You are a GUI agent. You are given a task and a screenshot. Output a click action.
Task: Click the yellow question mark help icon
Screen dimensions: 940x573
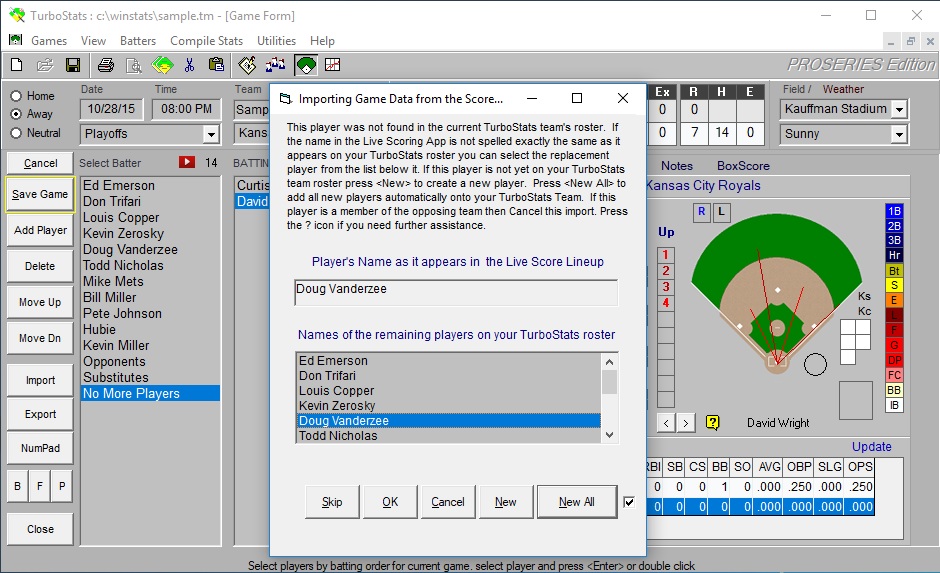pos(712,423)
